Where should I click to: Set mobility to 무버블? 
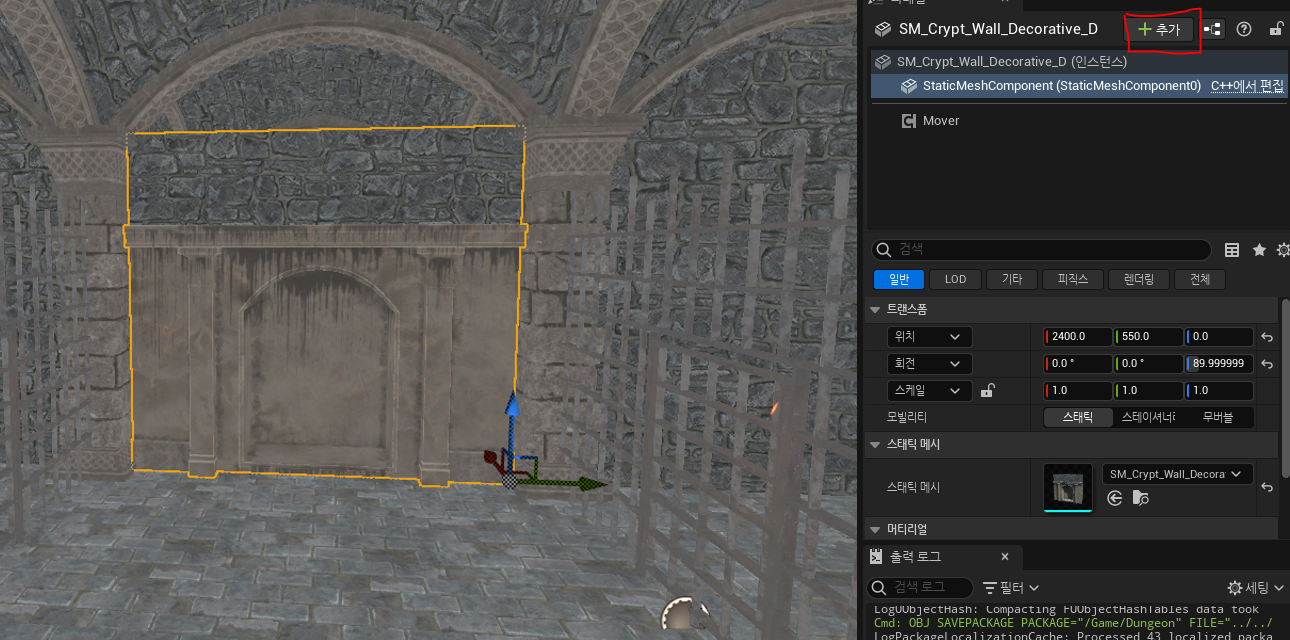click(x=1218, y=417)
